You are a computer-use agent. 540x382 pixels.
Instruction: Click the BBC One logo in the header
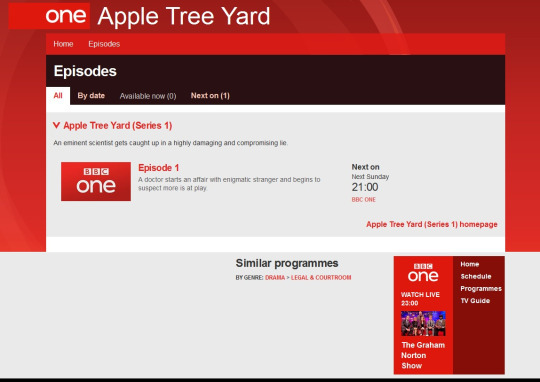pos(49,16)
